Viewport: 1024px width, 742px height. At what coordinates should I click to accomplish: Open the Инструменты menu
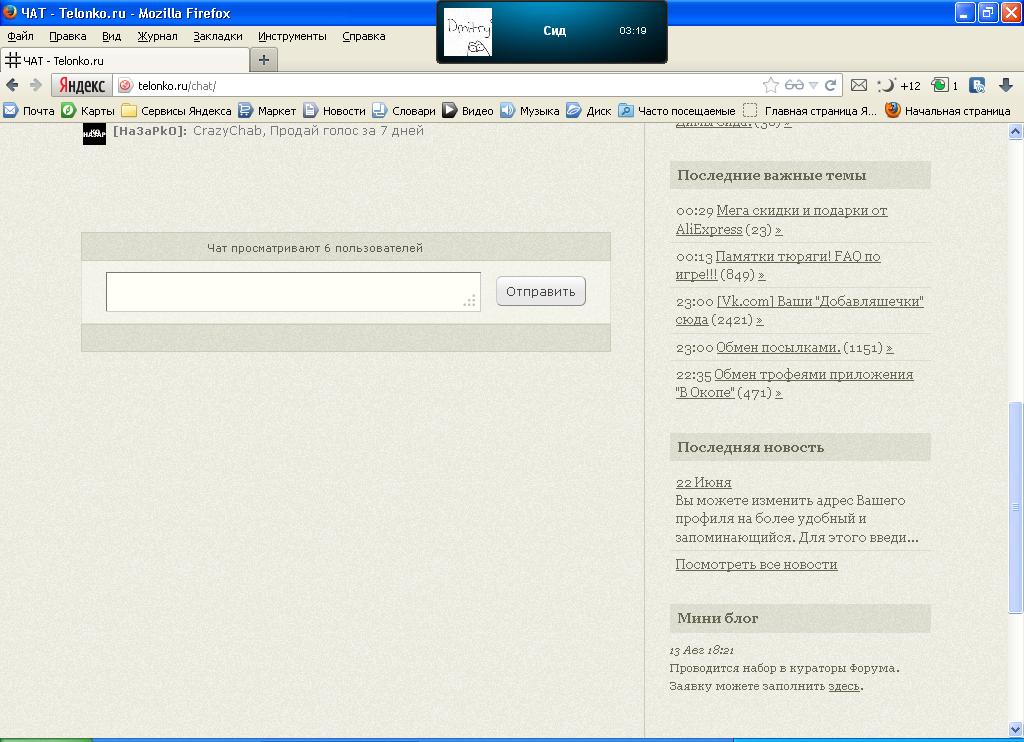[x=292, y=37]
